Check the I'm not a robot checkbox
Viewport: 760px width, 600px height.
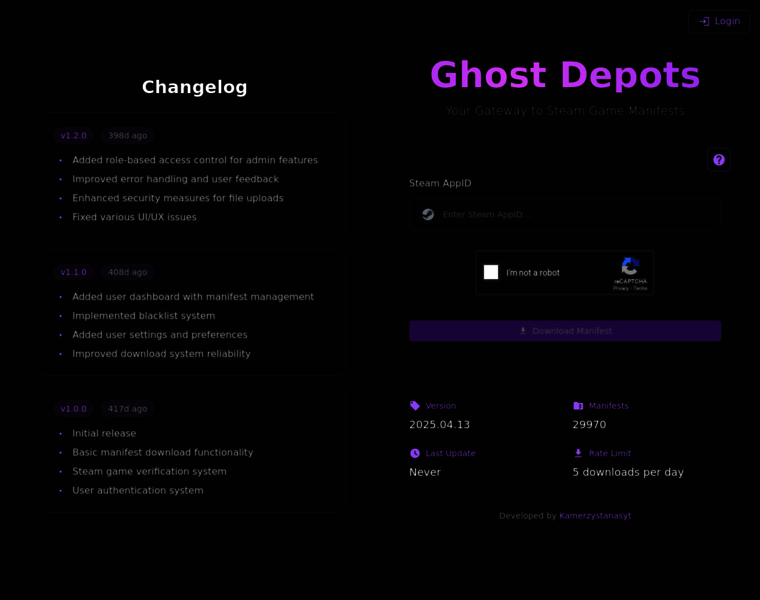coord(491,272)
